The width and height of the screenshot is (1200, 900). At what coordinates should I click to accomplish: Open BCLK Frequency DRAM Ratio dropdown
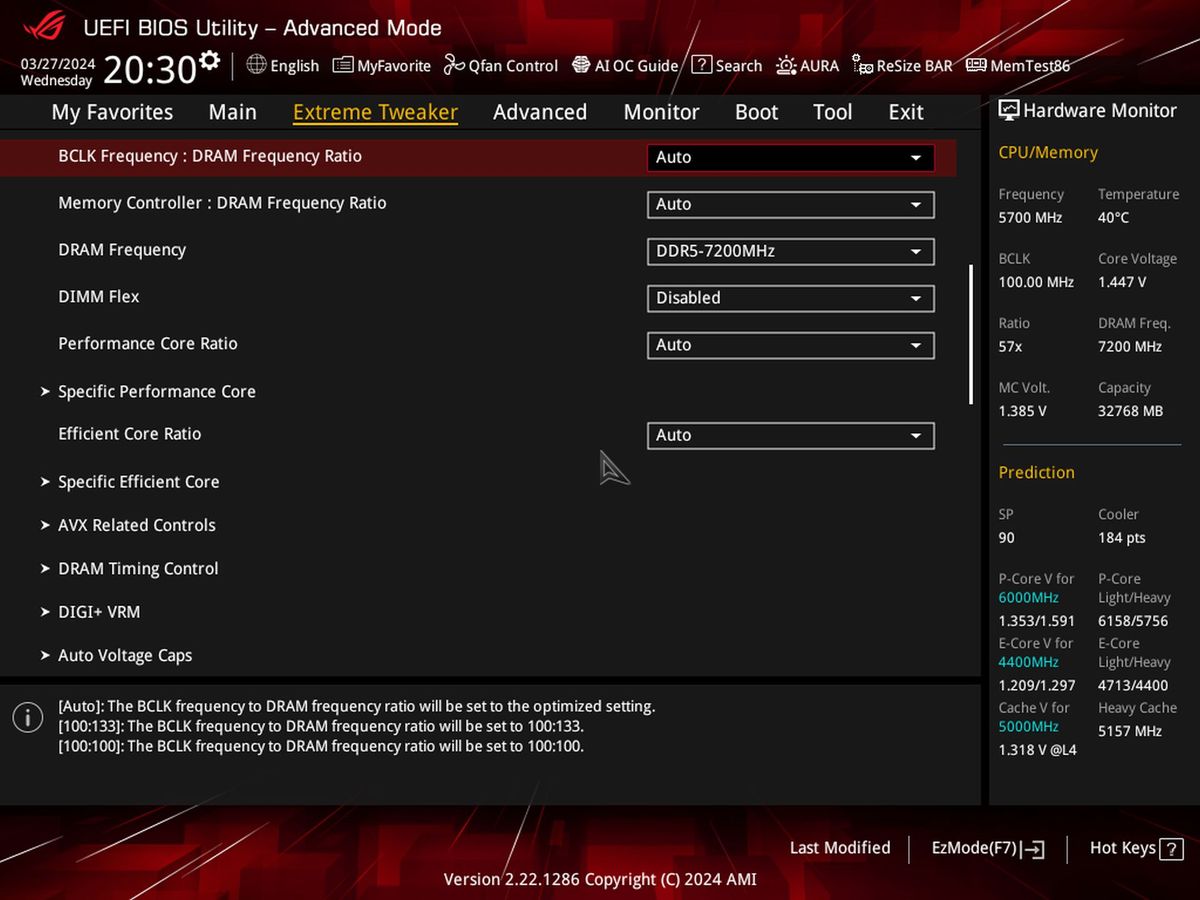(x=790, y=158)
